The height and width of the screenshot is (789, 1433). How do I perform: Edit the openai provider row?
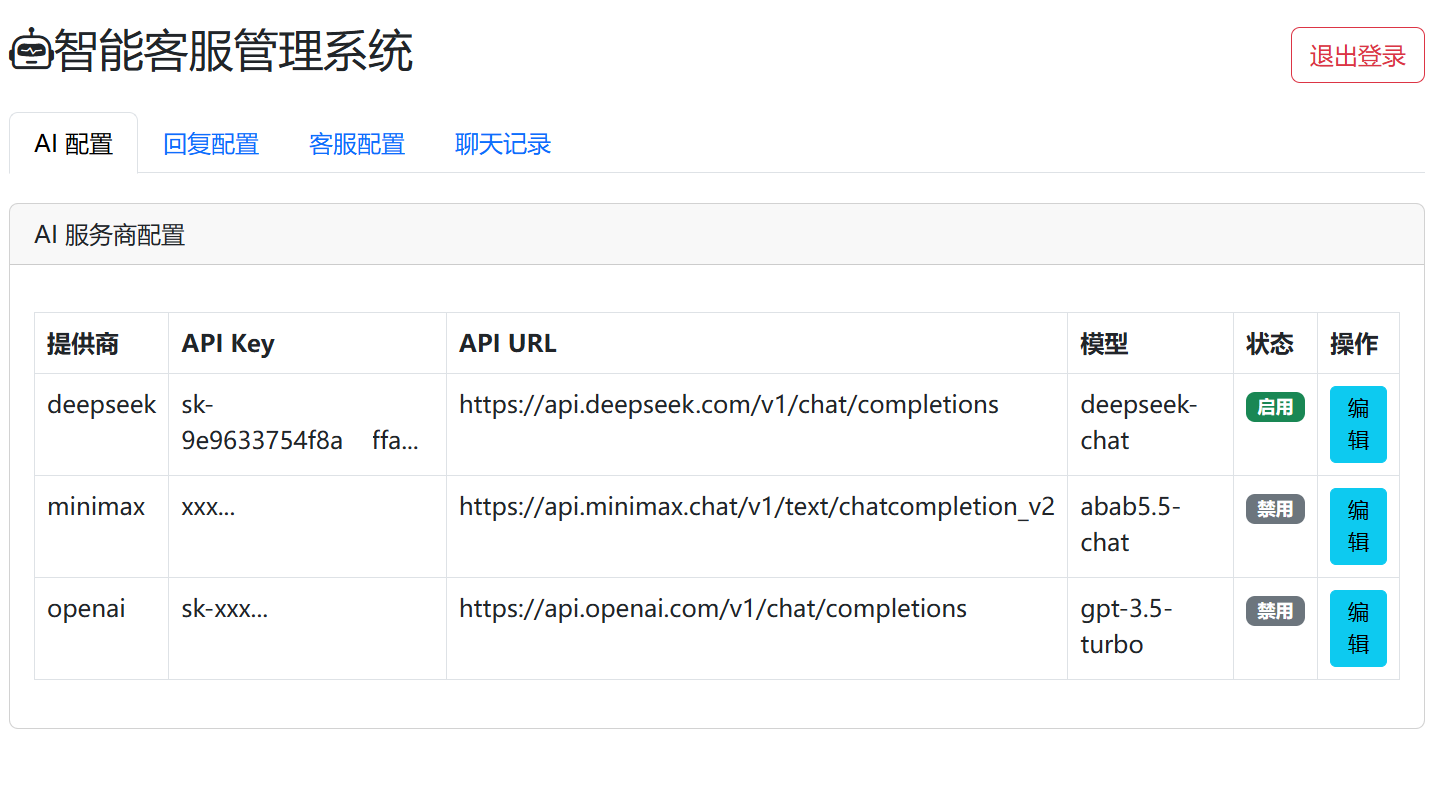point(1357,628)
